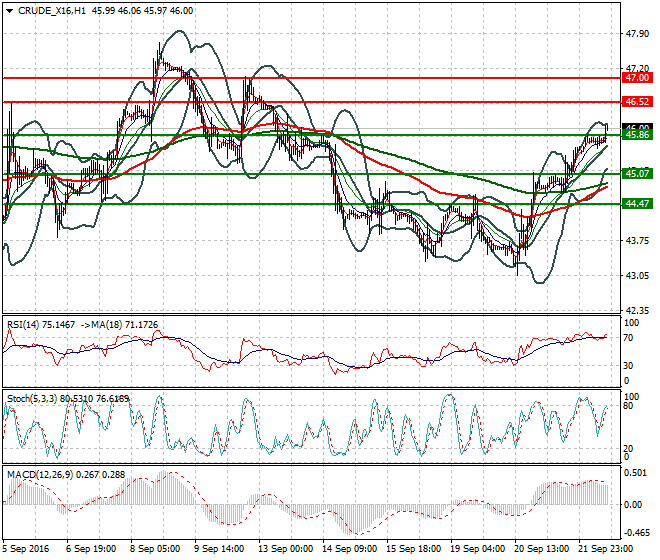The image size is (660, 560).
Task: Click the red 47.00 price level tag
Action: tap(636, 77)
